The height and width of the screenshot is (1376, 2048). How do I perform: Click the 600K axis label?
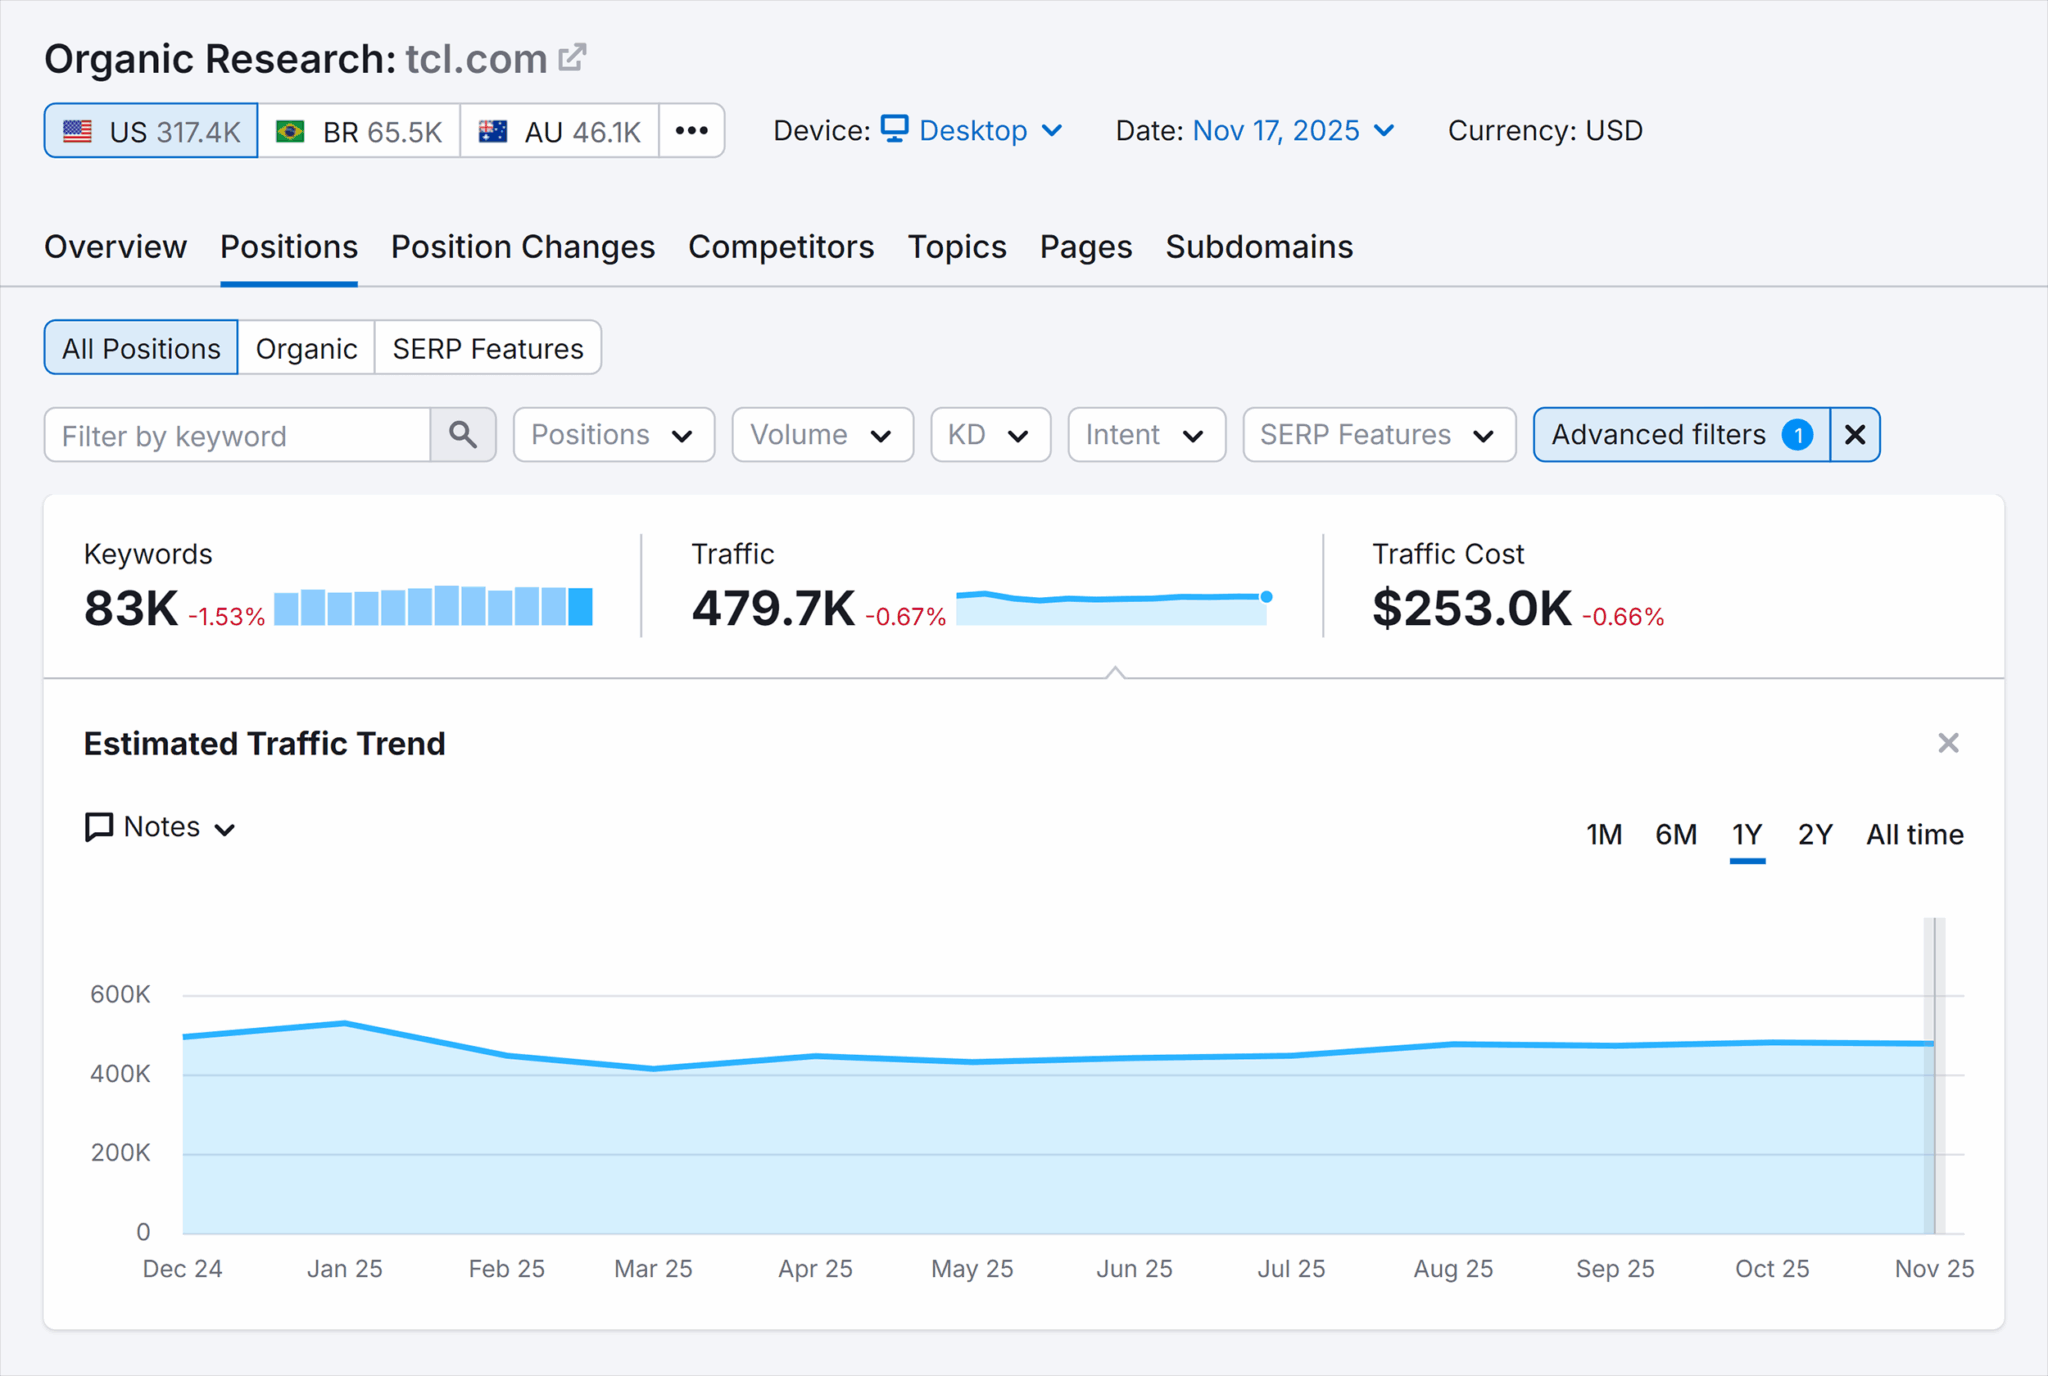coord(120,994)
